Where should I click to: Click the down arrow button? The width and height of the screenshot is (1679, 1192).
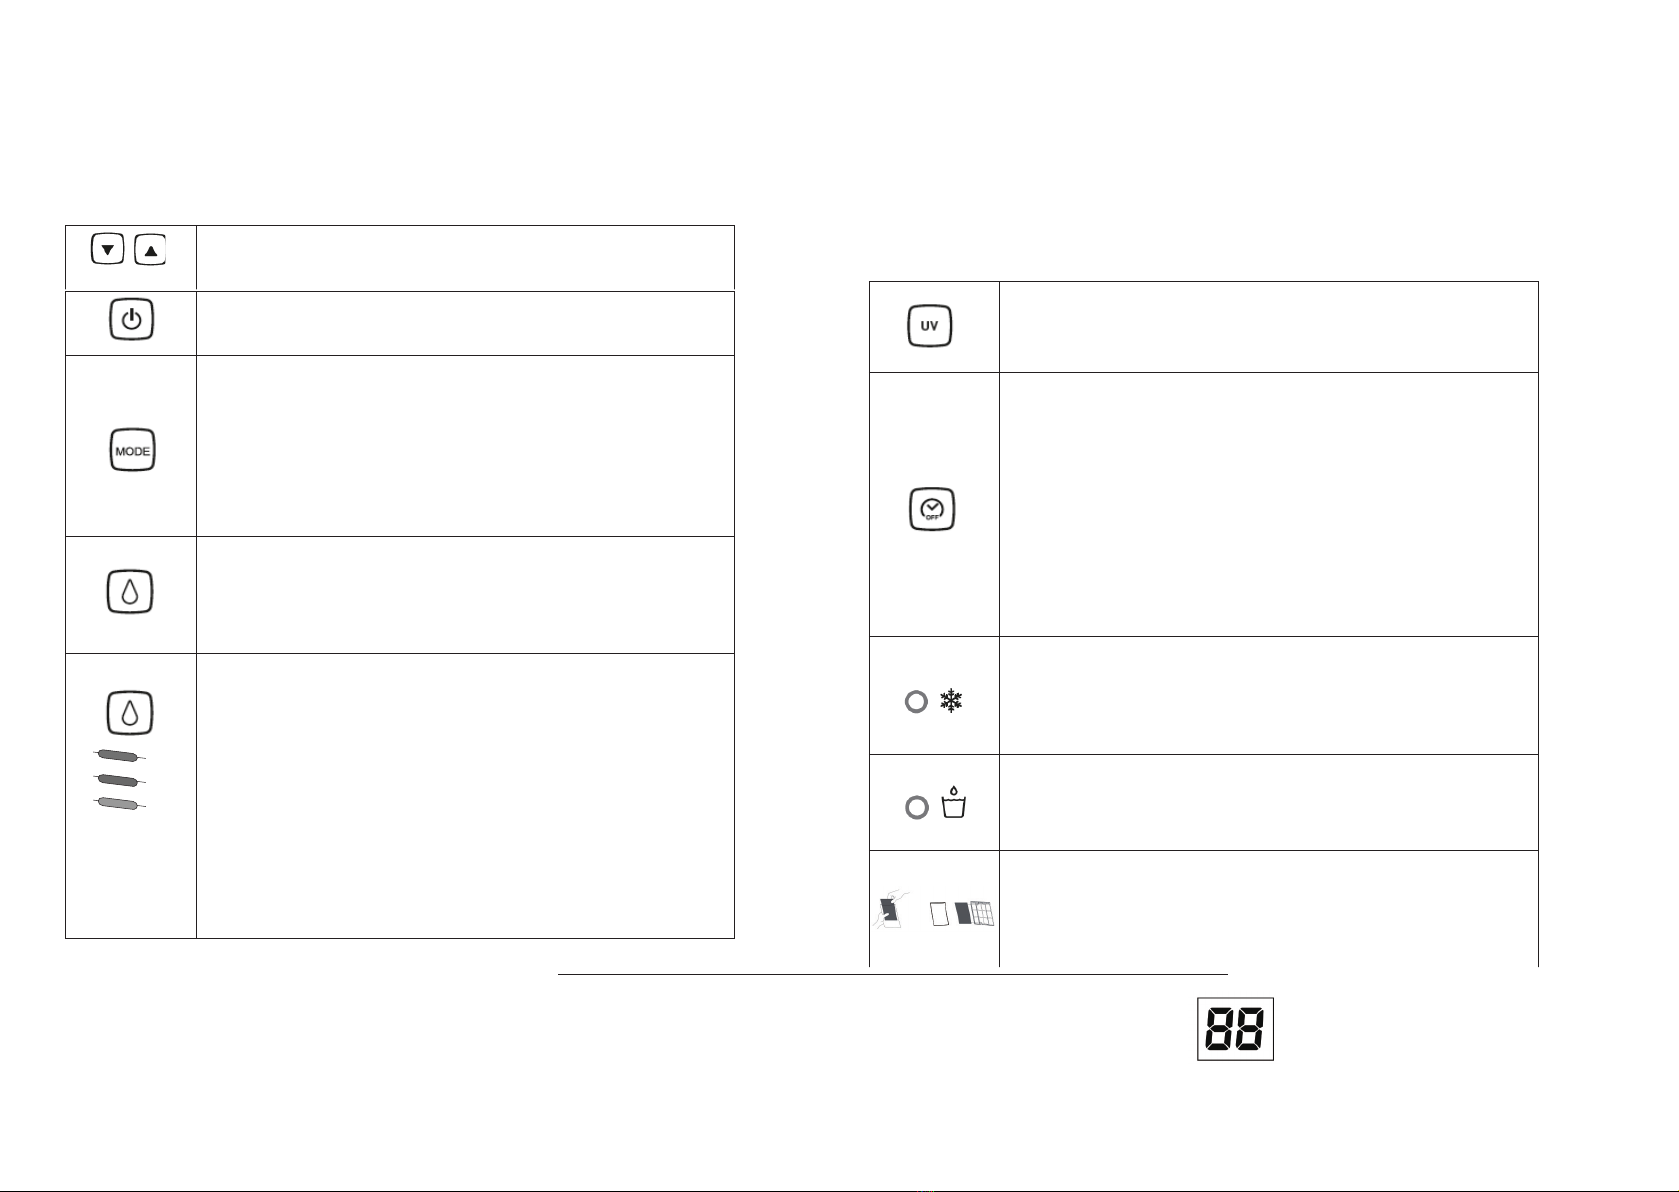(x=107, y=249)
